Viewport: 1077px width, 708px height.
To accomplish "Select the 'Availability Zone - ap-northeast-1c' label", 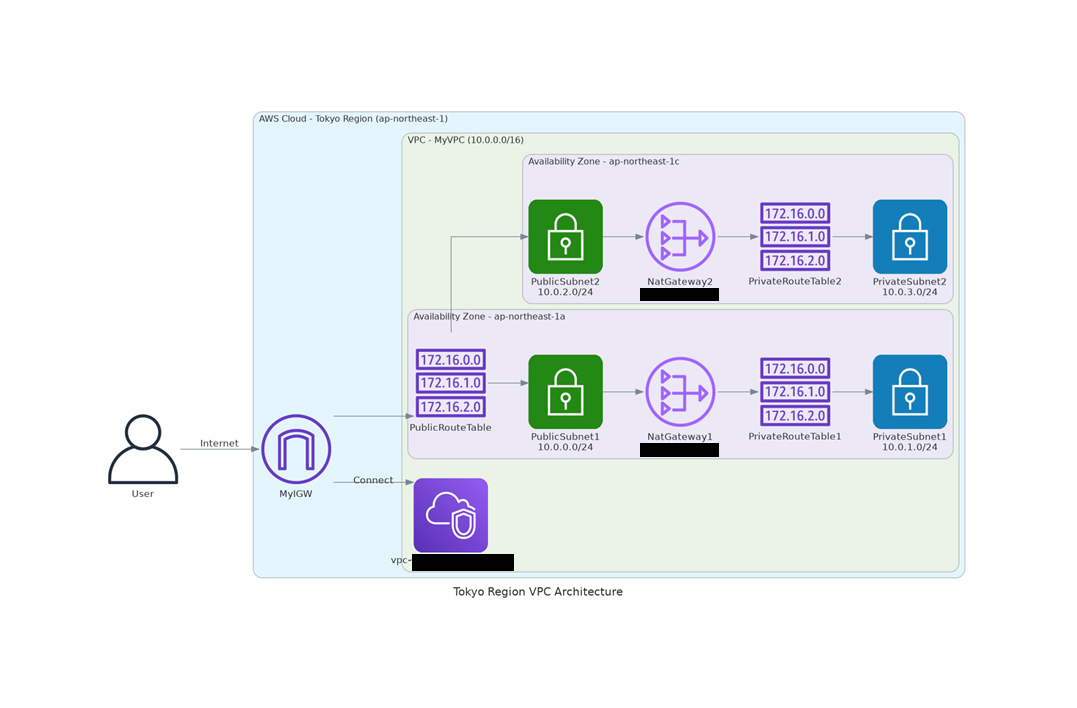I will tap(604, 161).
